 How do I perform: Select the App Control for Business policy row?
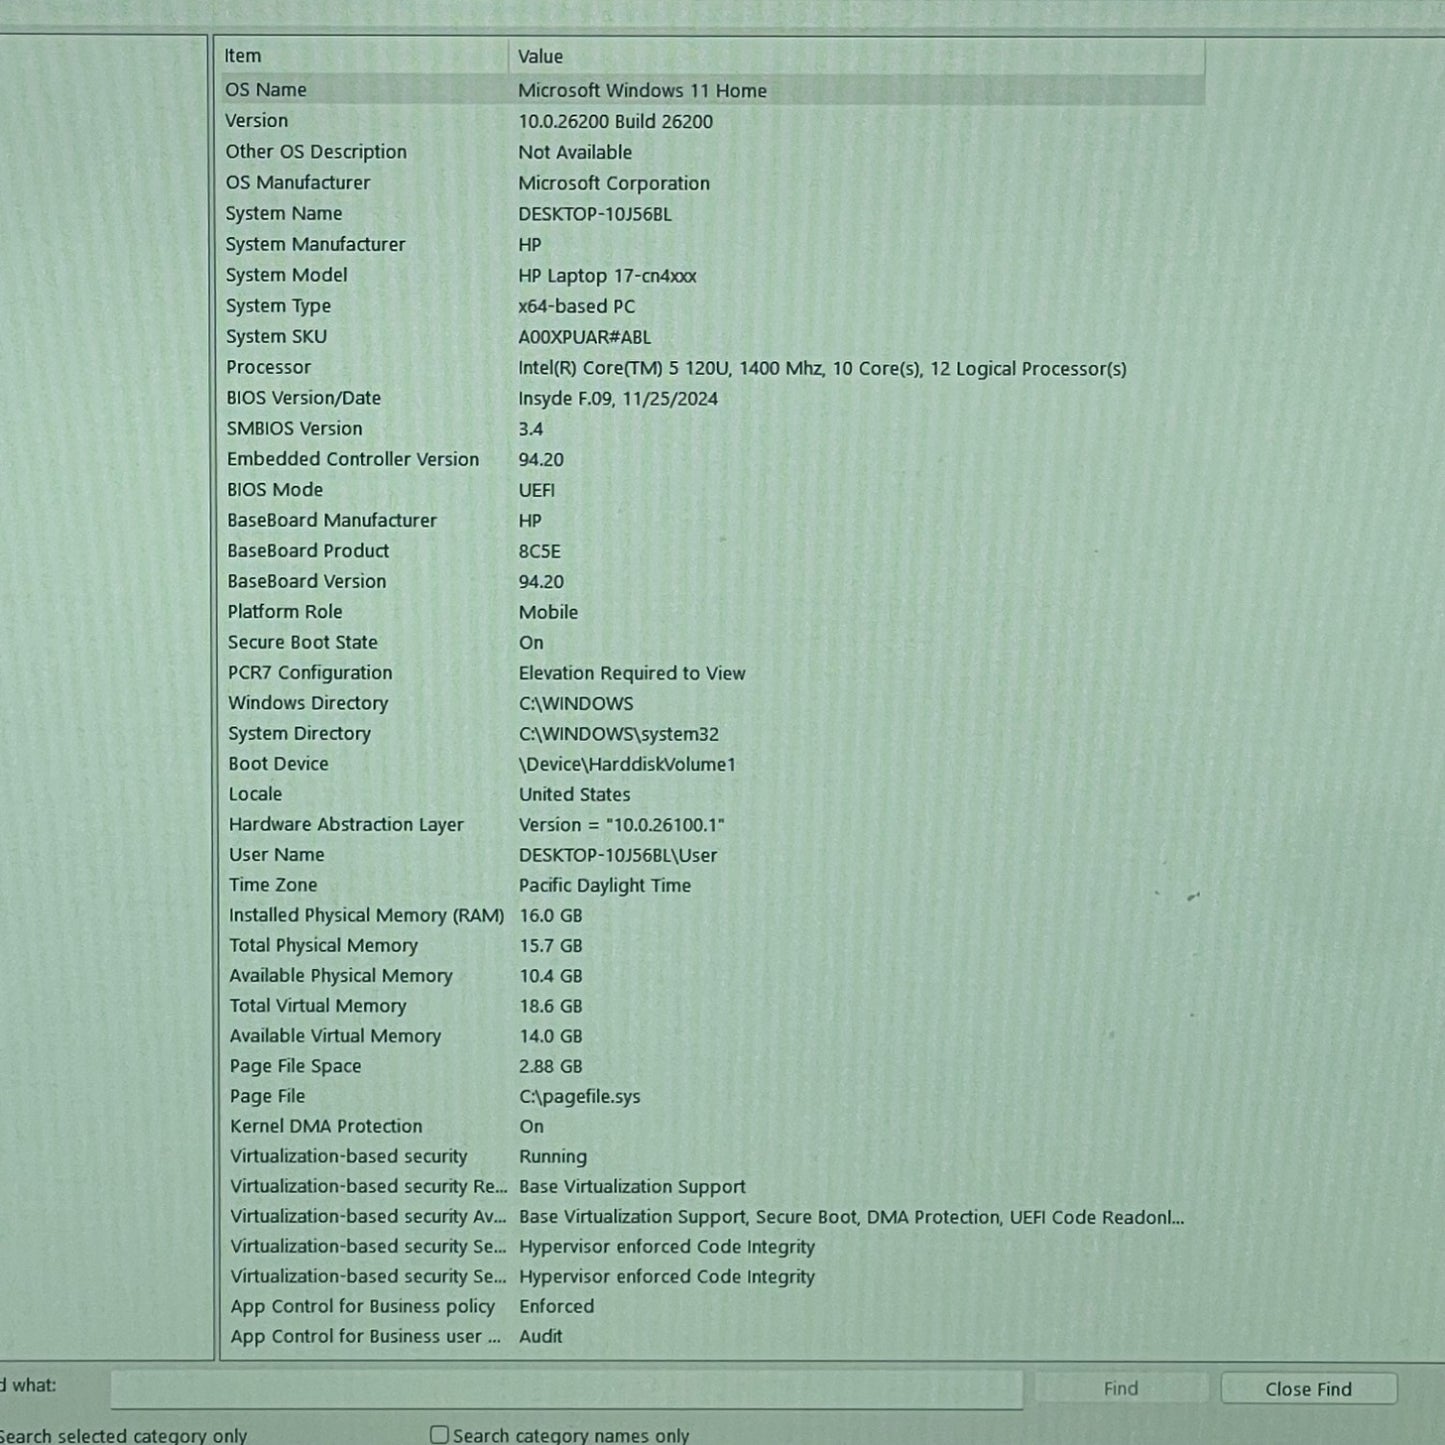pos(712,1306)
